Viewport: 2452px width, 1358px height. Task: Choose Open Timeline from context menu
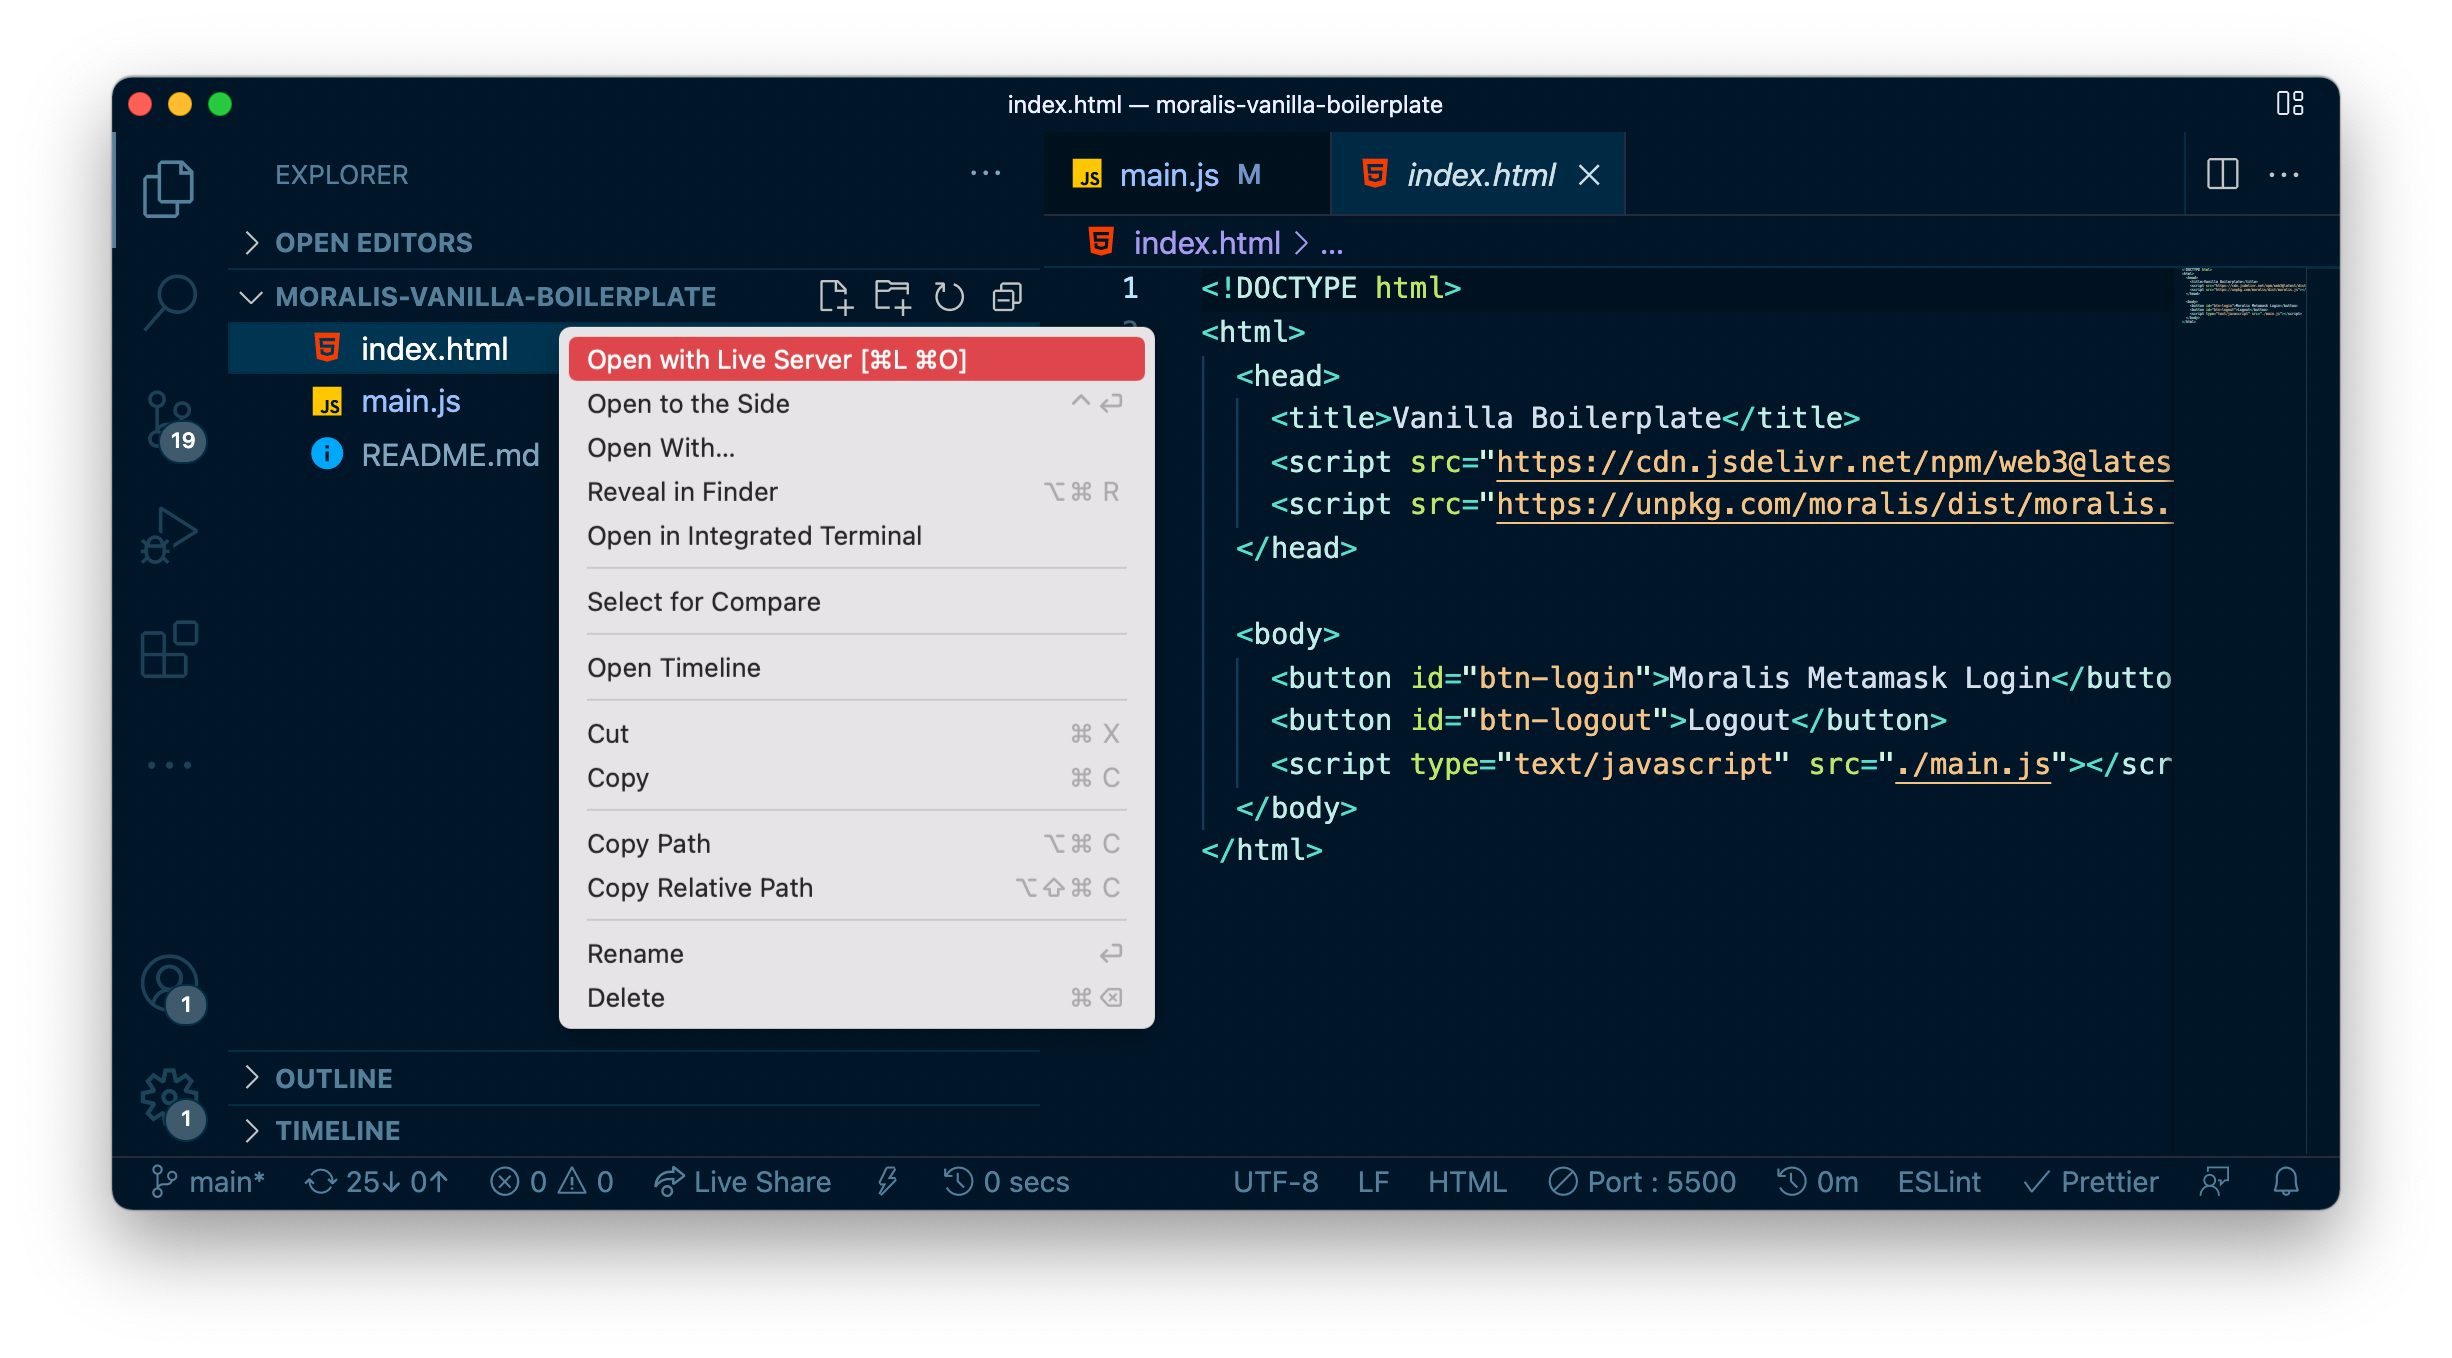[856, 667]
